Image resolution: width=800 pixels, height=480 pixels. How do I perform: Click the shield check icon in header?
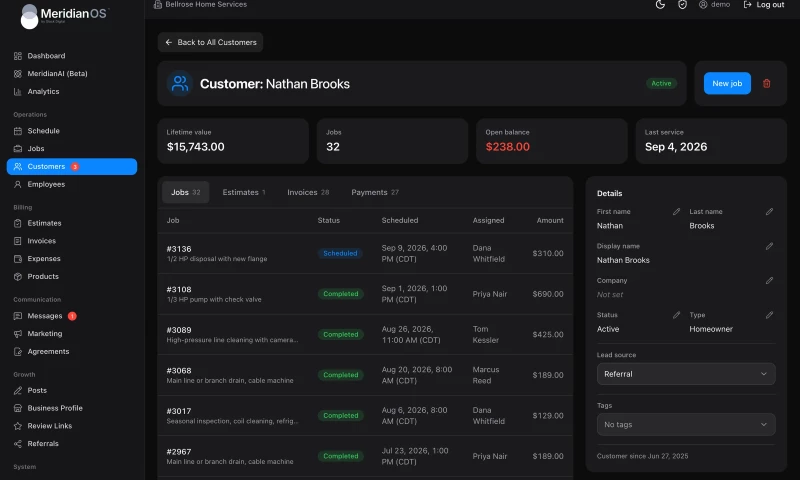682,5
